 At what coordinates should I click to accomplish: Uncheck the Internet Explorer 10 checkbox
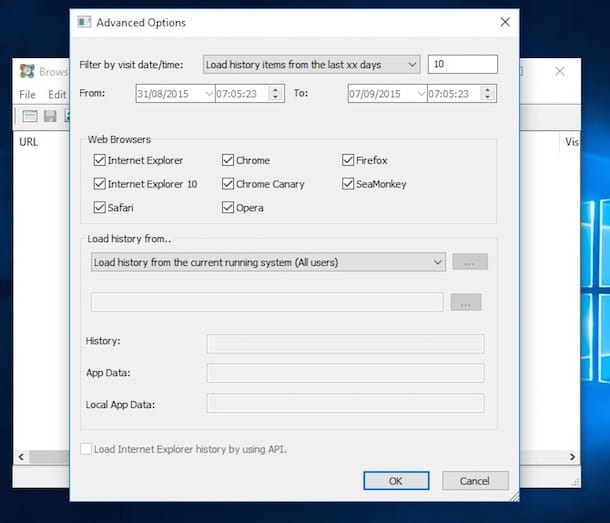coord(100,184)
